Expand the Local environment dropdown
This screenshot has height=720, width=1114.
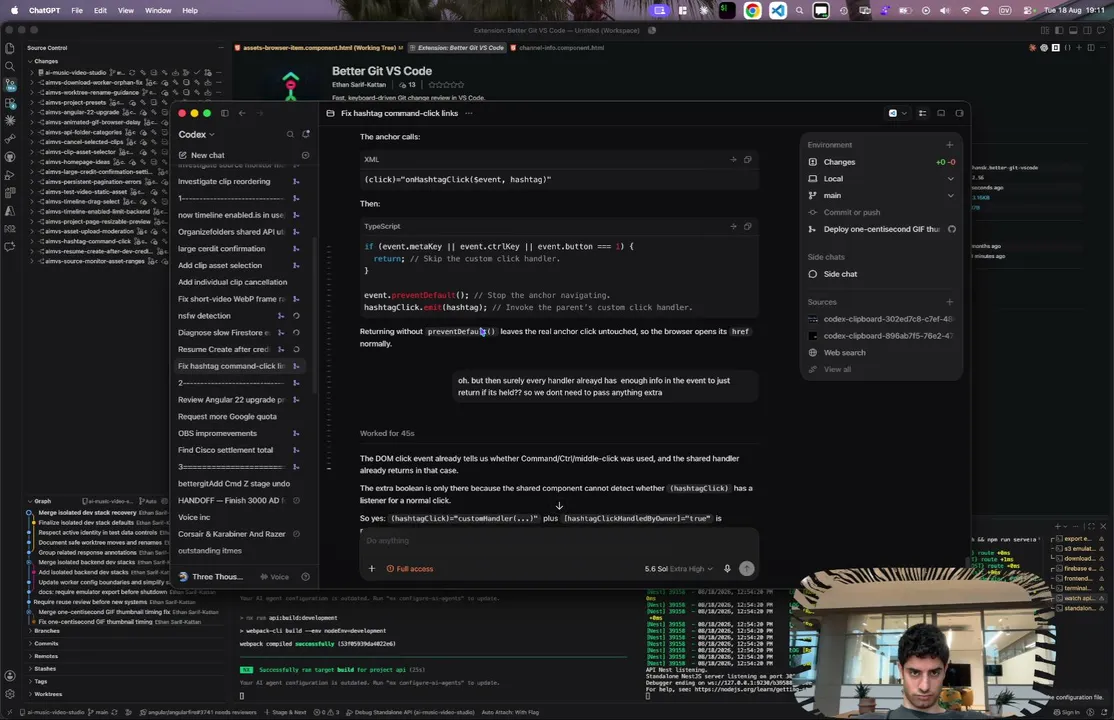click(x=951, y=179)
